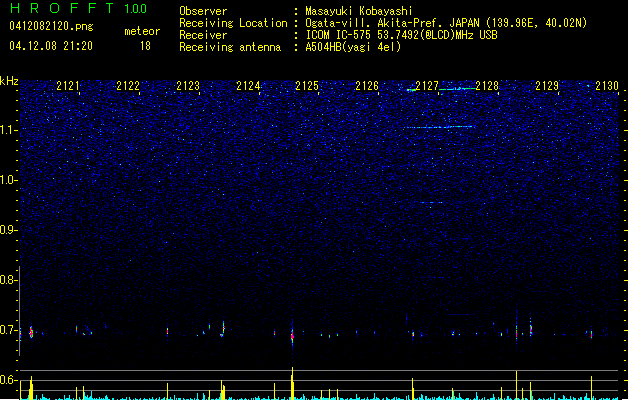The width and height of the screenshot is (629, 400).
Task: Click time marker 2130
Action: 607,86
